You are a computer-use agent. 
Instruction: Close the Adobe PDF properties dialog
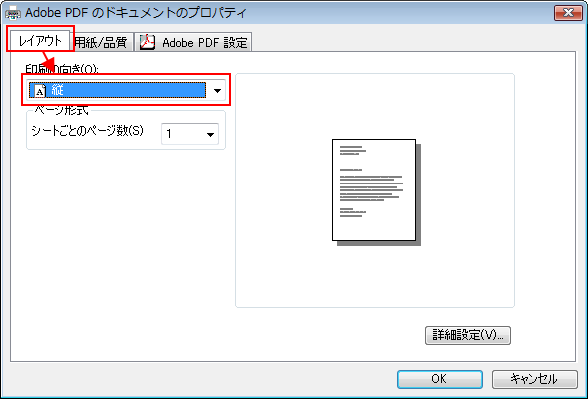tap(568, 13)
